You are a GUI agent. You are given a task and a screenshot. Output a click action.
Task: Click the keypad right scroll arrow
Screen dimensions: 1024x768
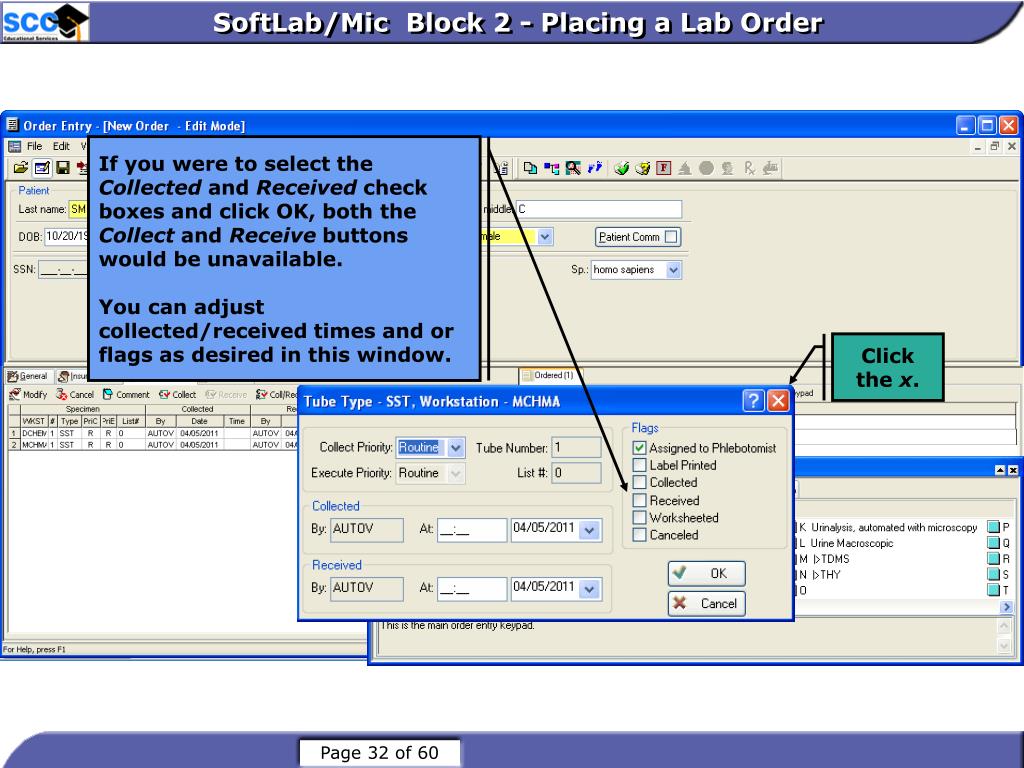1006,607
